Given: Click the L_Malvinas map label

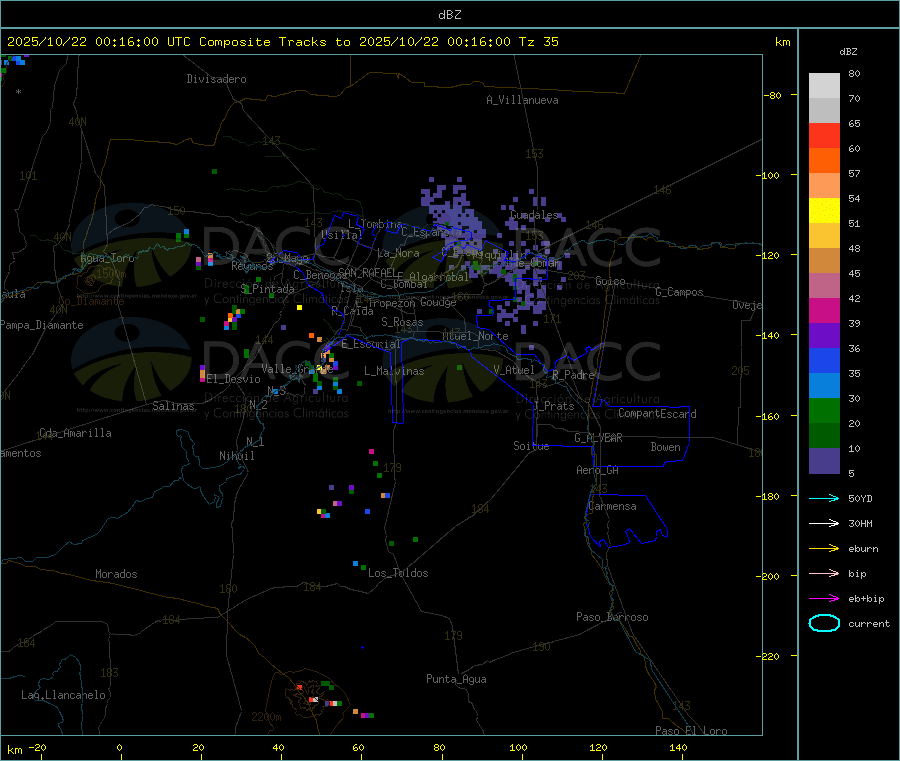Looking at the screenshot, I should 394,371.
